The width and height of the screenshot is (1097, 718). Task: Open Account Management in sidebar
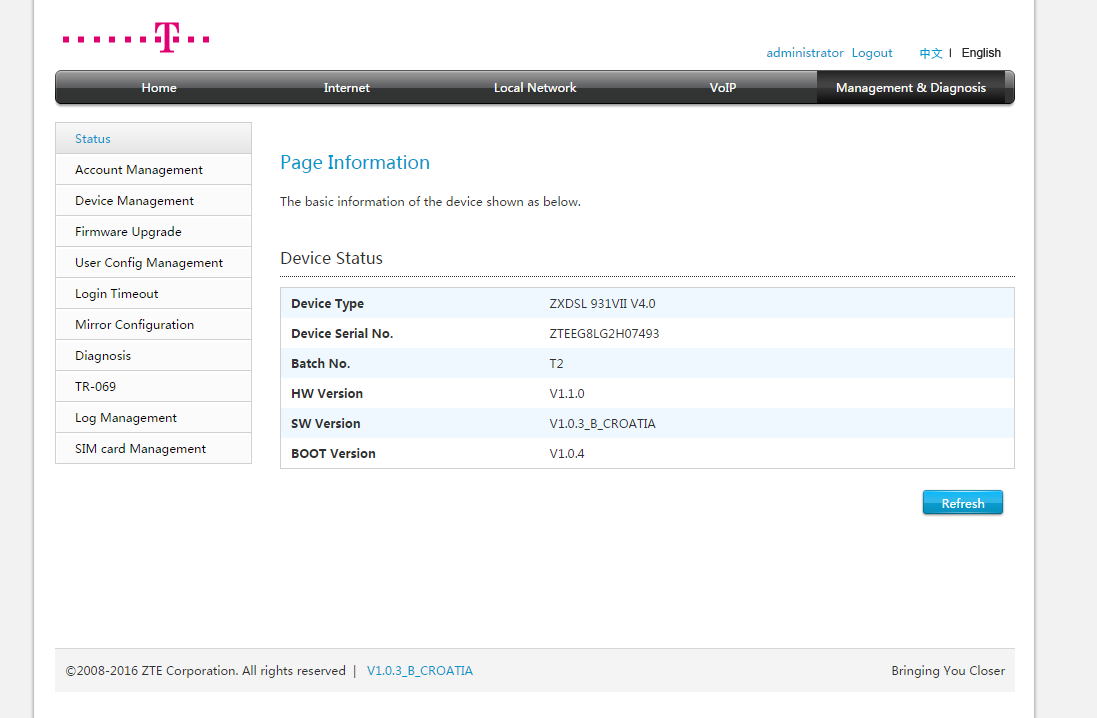click(139, 170)
